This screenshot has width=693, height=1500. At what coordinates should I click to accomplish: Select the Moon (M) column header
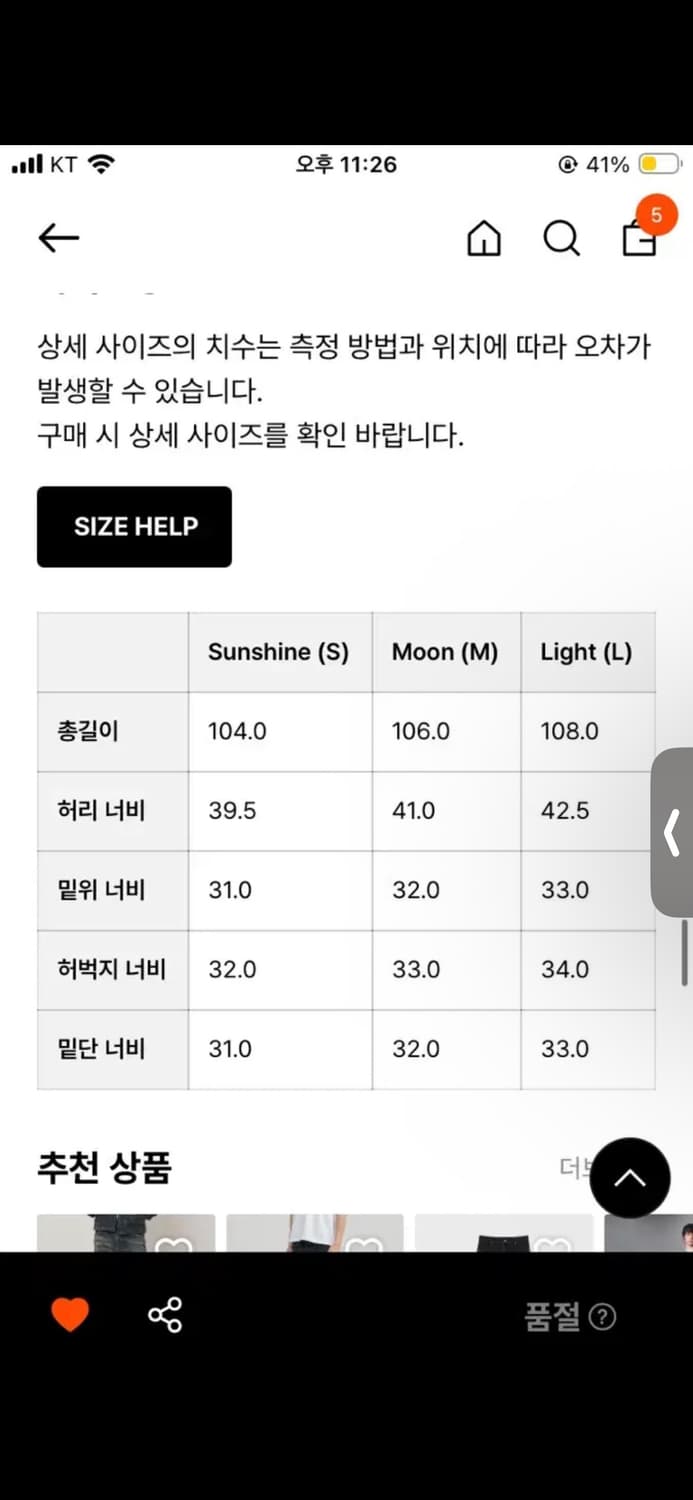pos(446,651)
